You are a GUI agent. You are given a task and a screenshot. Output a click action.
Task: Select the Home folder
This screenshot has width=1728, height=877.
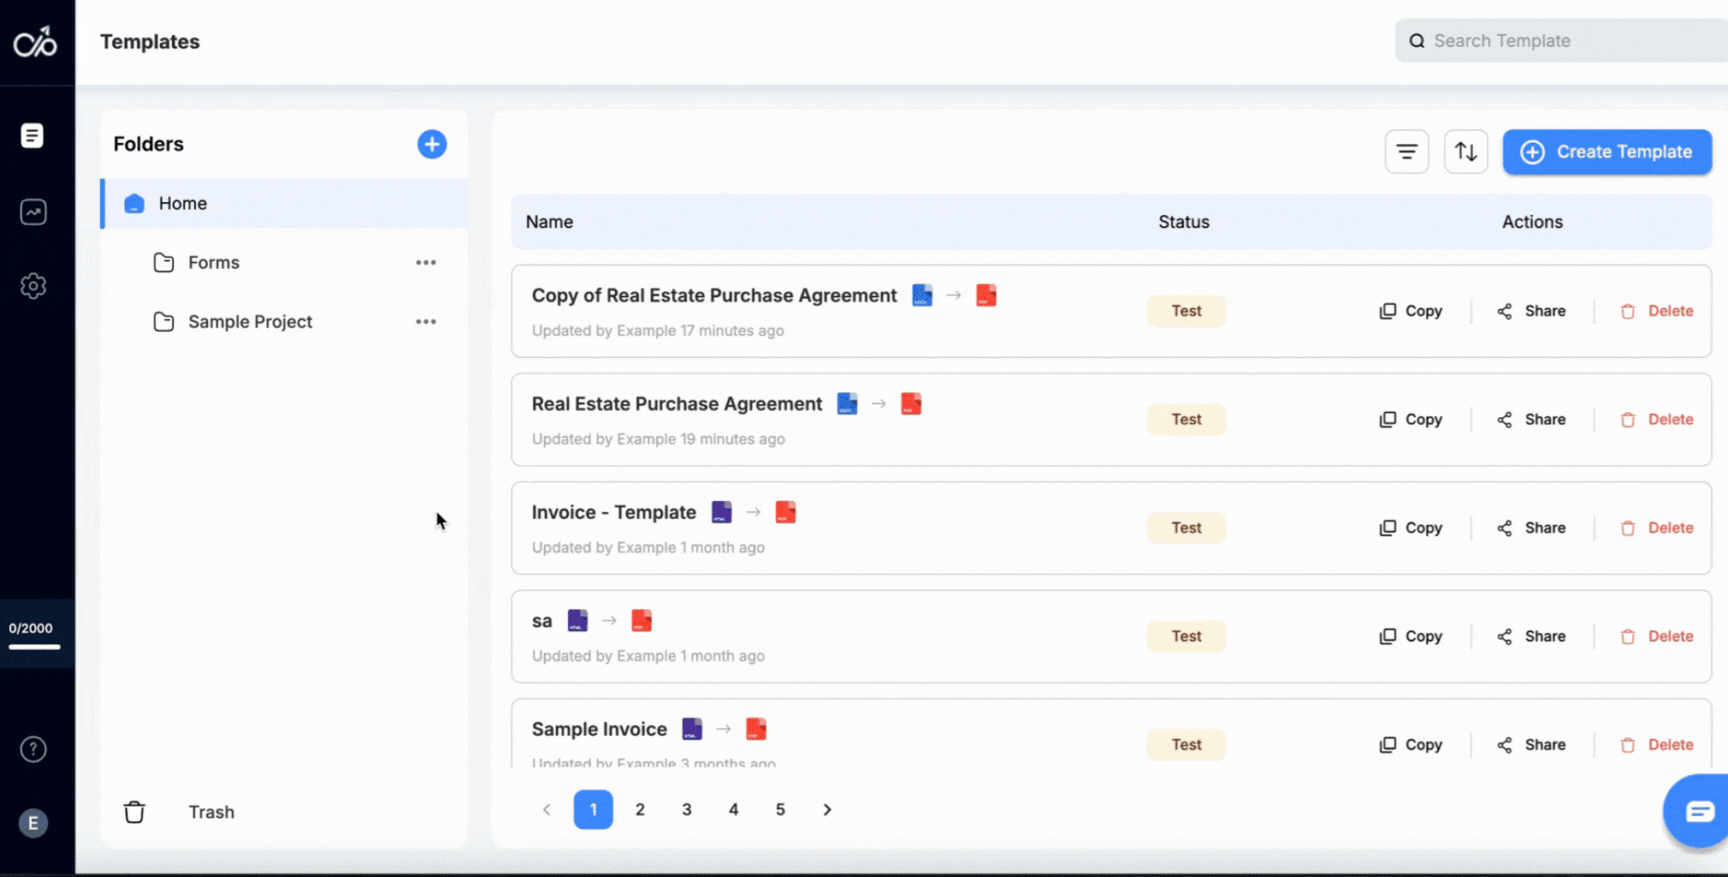[183, 204]
